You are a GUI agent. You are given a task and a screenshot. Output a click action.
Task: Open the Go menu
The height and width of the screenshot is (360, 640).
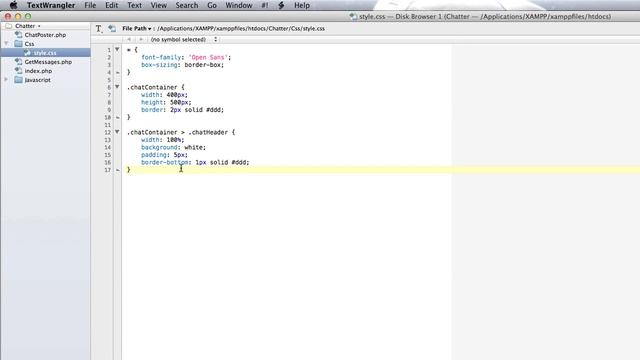pos(212,5)
